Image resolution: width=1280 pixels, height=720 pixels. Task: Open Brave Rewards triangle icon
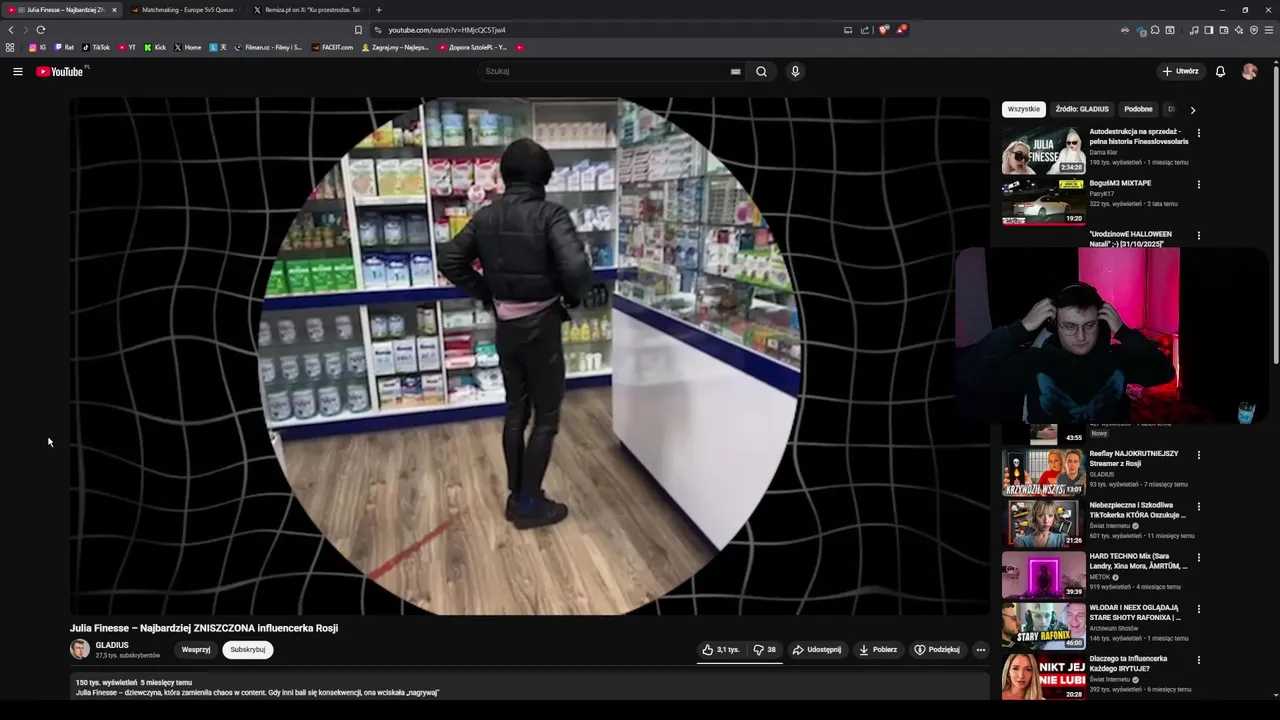point(901,30)
